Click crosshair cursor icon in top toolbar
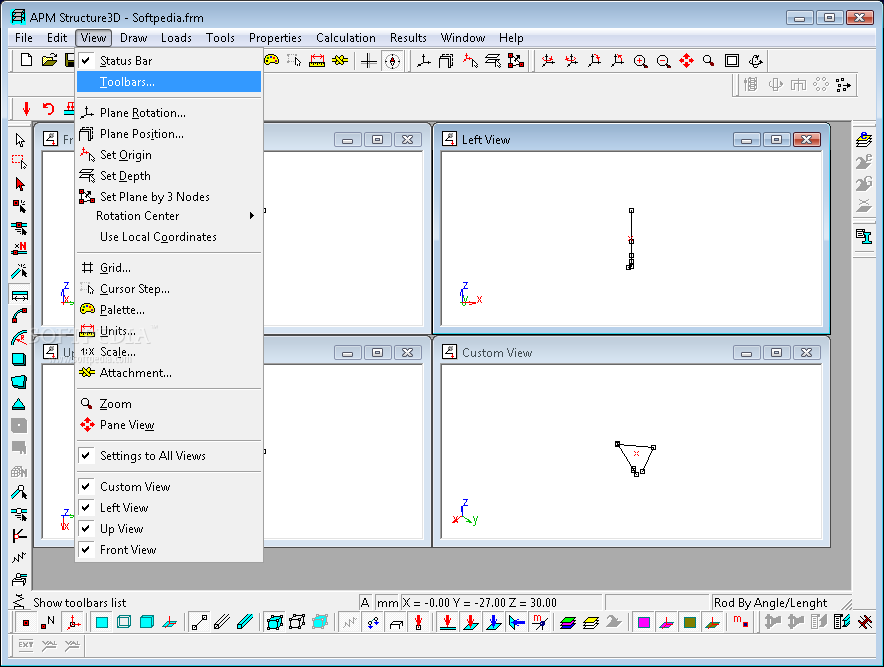Image resolution: width=884 pixels, height=667 pixels. 369,61
